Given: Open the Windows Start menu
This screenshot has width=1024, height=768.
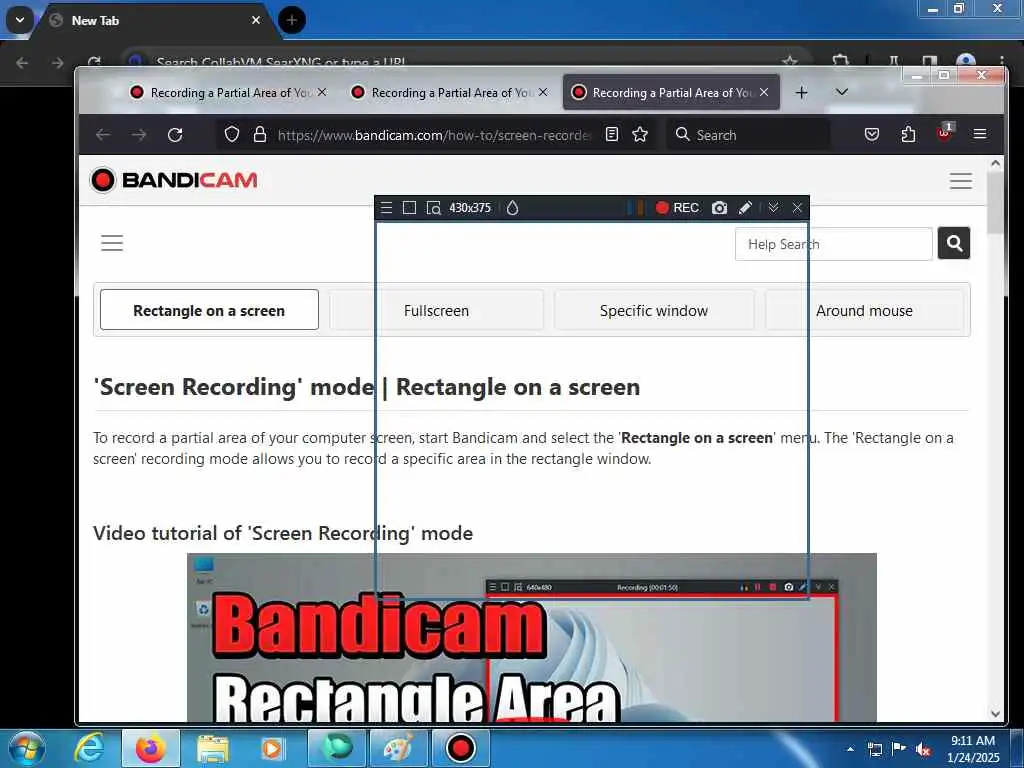Looking at the screenshot, I should point(26,749).
